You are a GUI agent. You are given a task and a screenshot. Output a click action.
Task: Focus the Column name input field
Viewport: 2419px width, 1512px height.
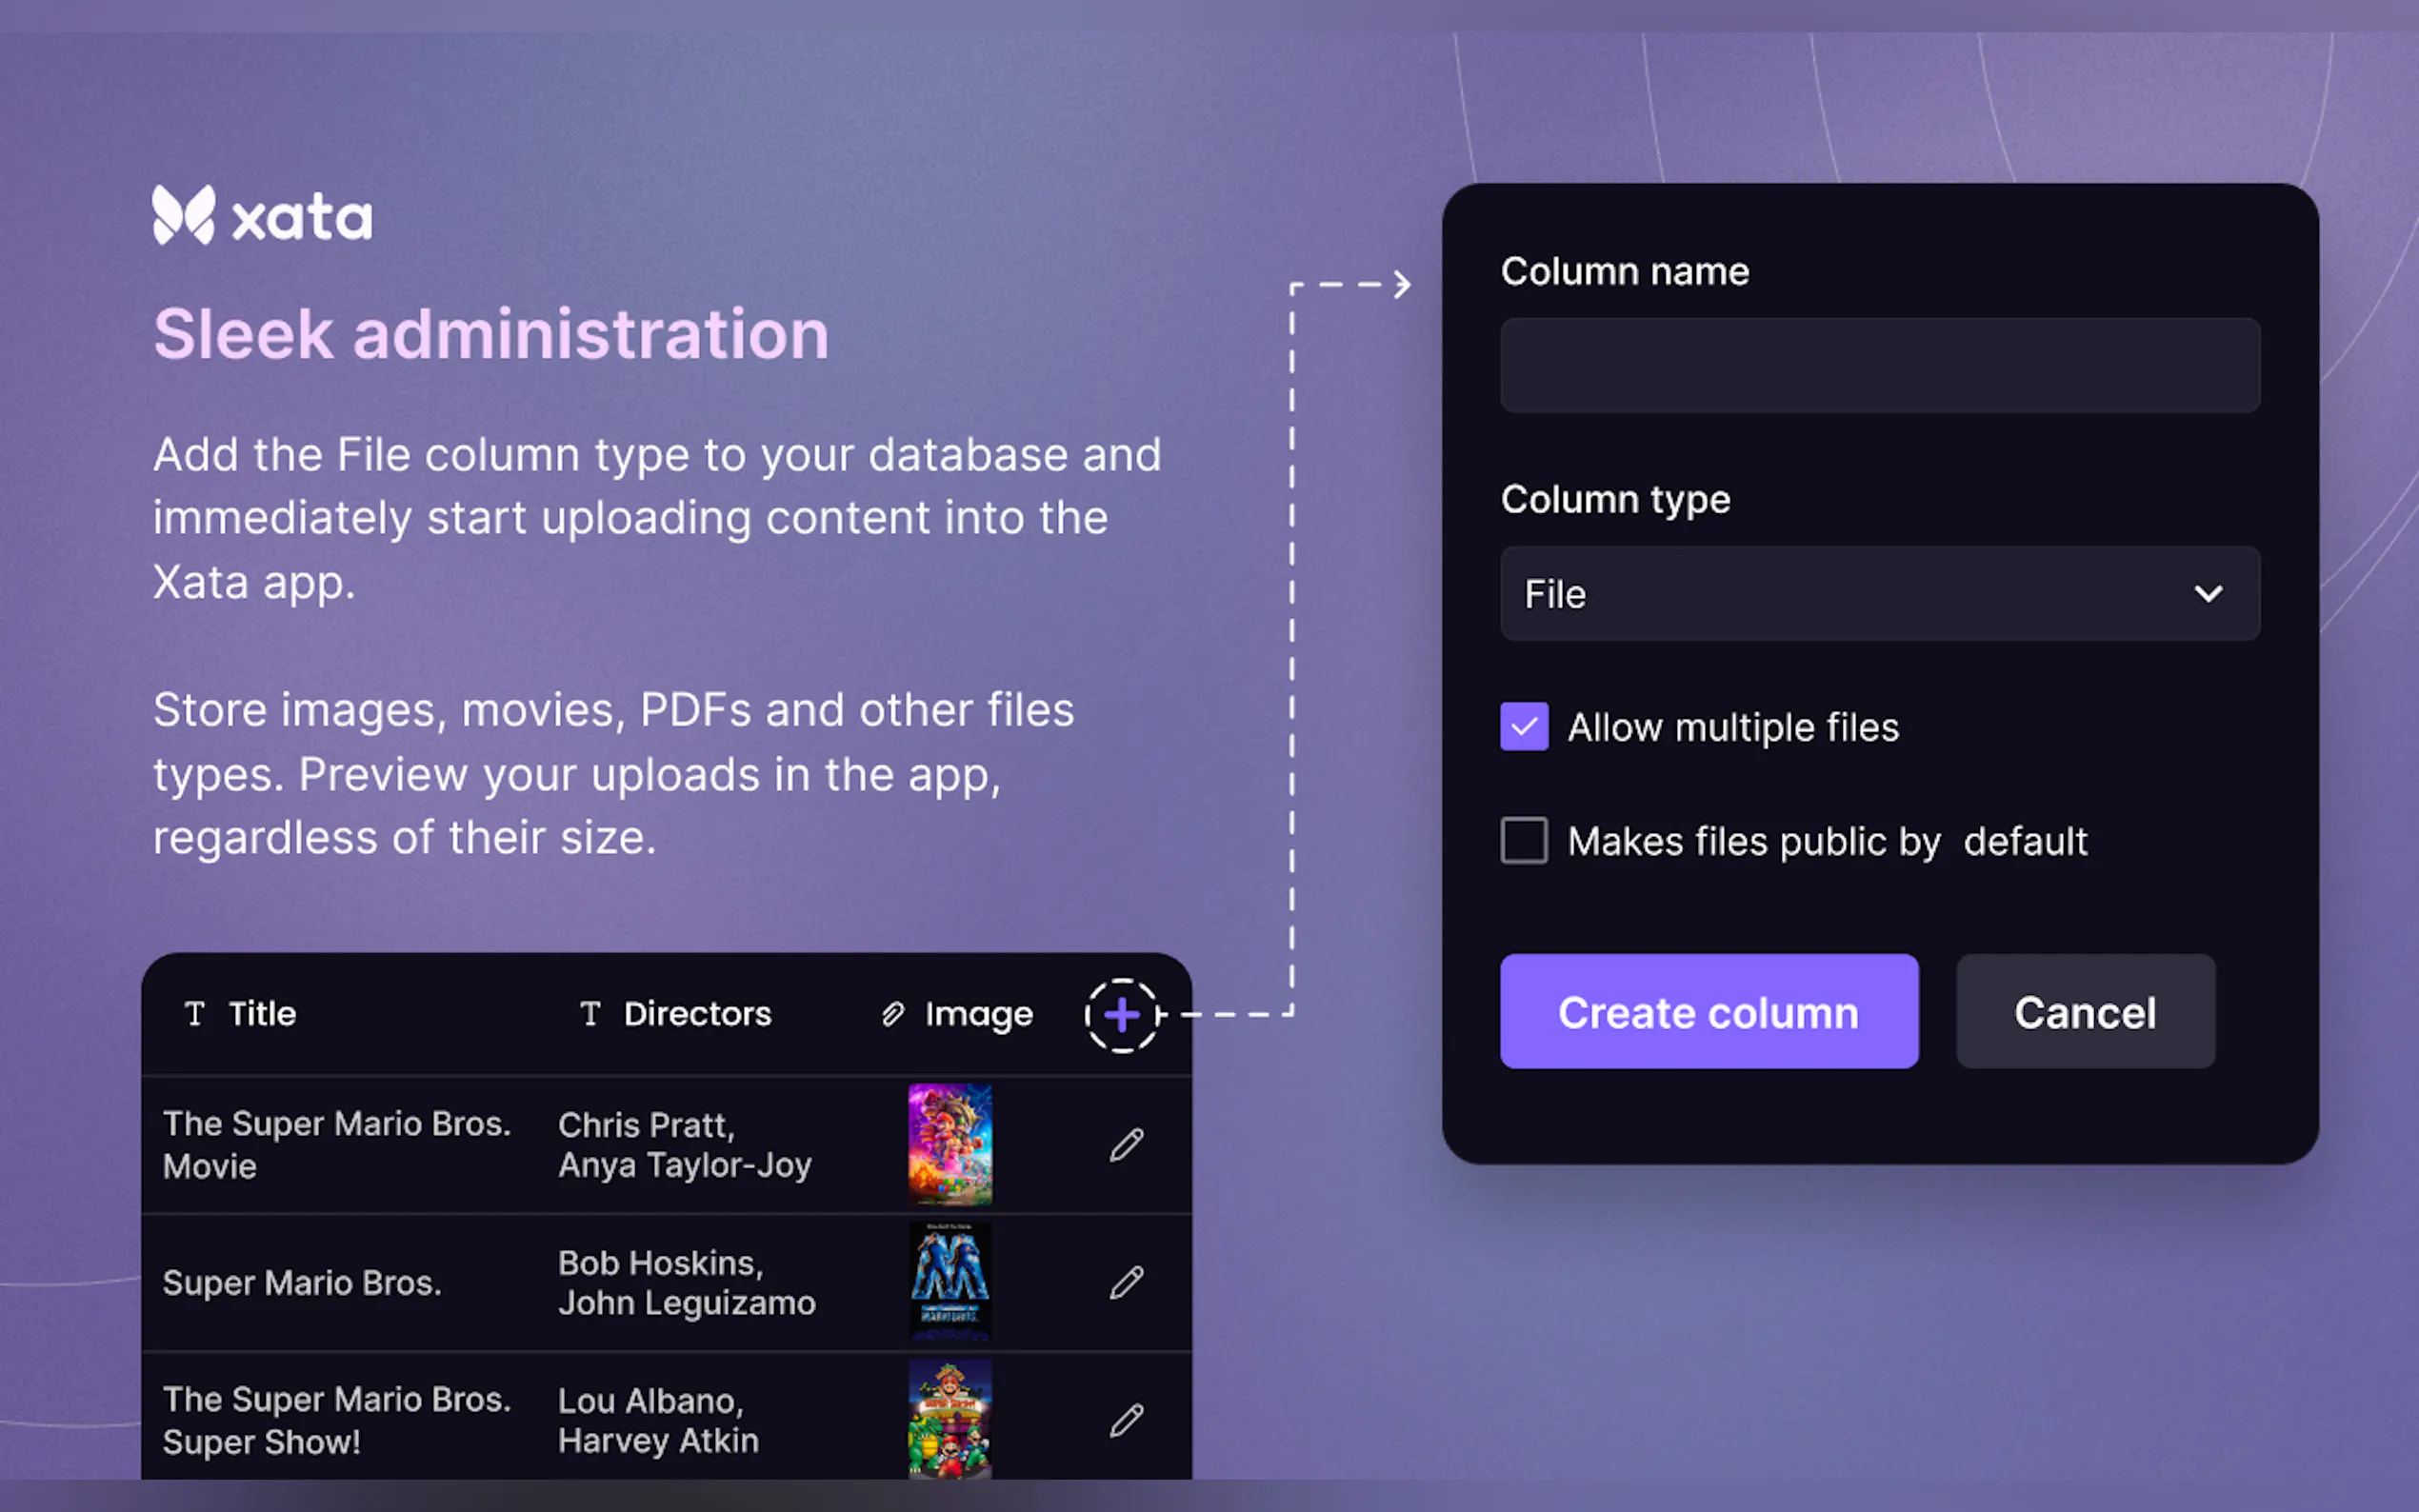(x=1879, y=365)
